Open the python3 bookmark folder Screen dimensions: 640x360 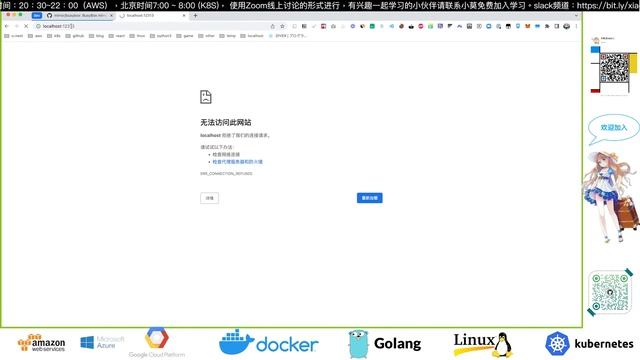(161, 36)
